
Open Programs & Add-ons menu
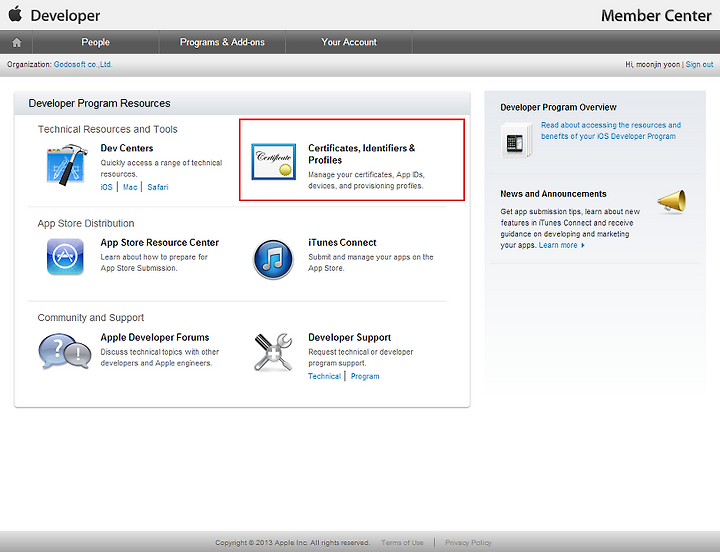(x=222, y=42)
